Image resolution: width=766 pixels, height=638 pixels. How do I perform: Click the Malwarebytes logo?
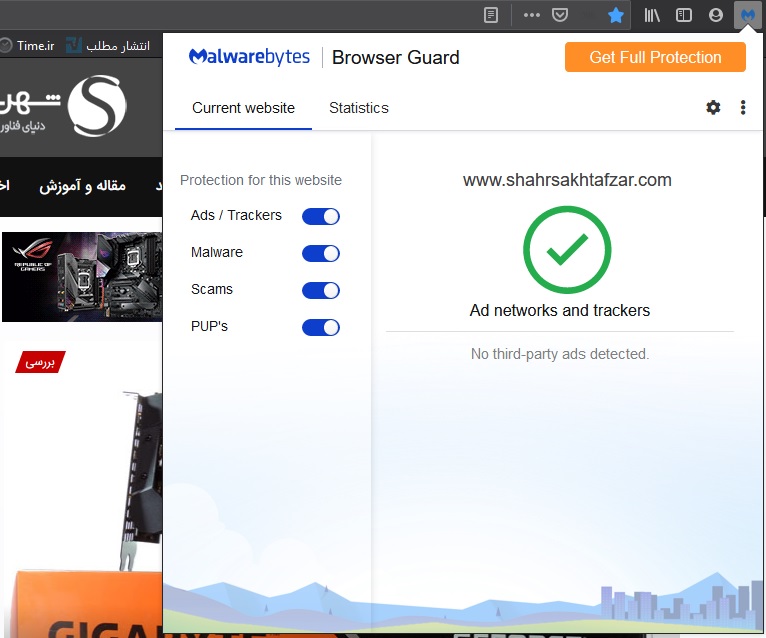click(249, 57)
